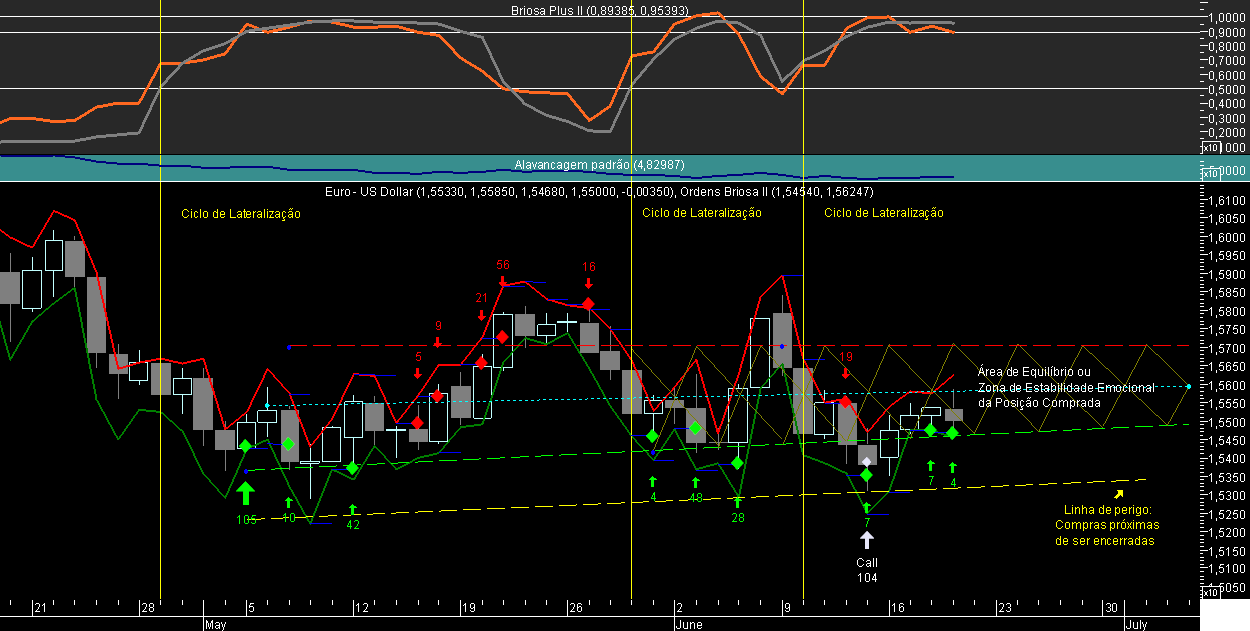The width and height of the screenshot is (1250, 631).
Task: Click the white Call arrow above 104
Action: pyautogui.click(x=867, y=540)
